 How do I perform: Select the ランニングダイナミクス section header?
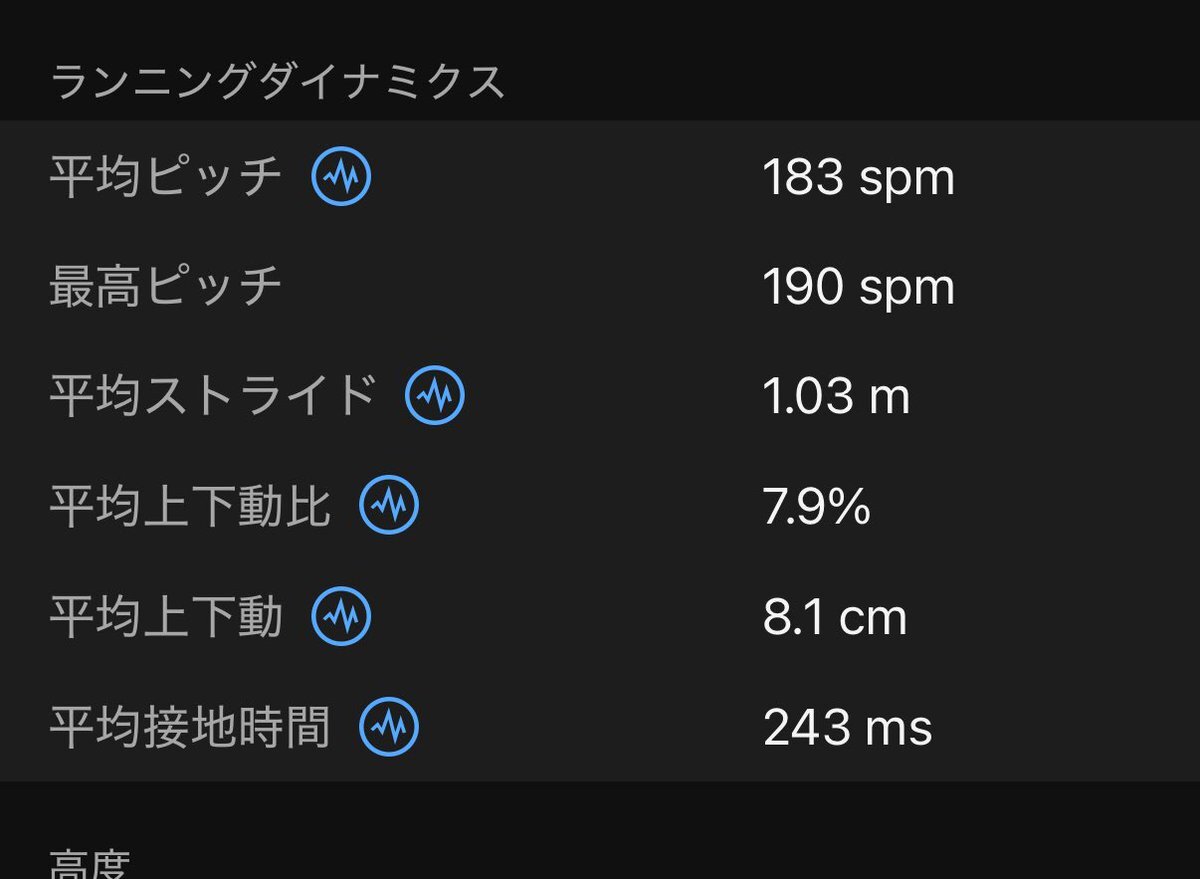coord(278,82)
